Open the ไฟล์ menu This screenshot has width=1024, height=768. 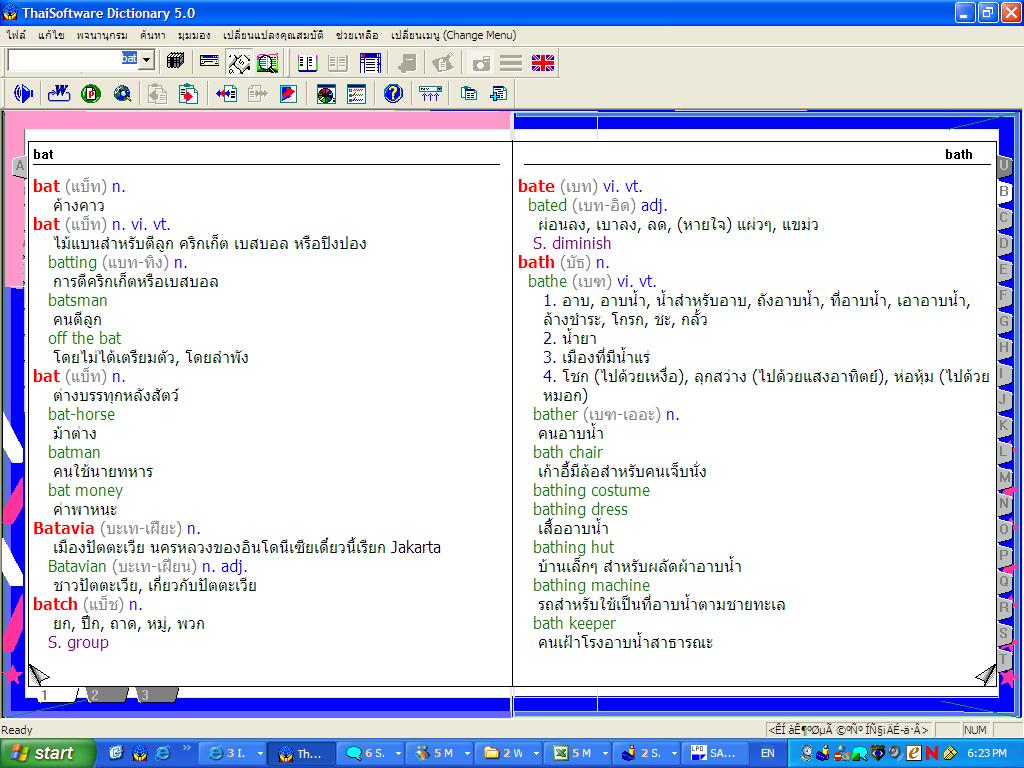pos(16,35)
